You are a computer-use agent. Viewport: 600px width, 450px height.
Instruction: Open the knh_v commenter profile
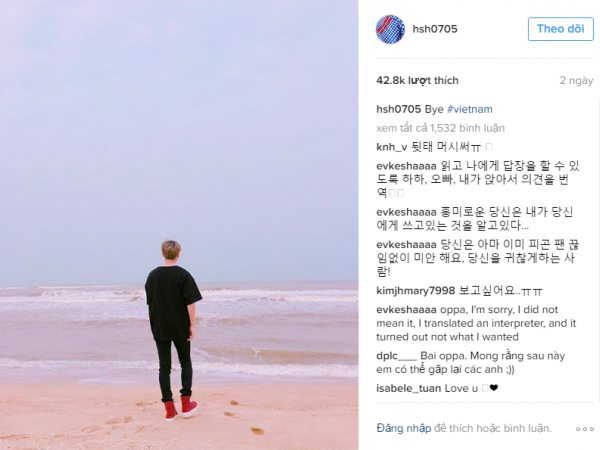[391, 147]
